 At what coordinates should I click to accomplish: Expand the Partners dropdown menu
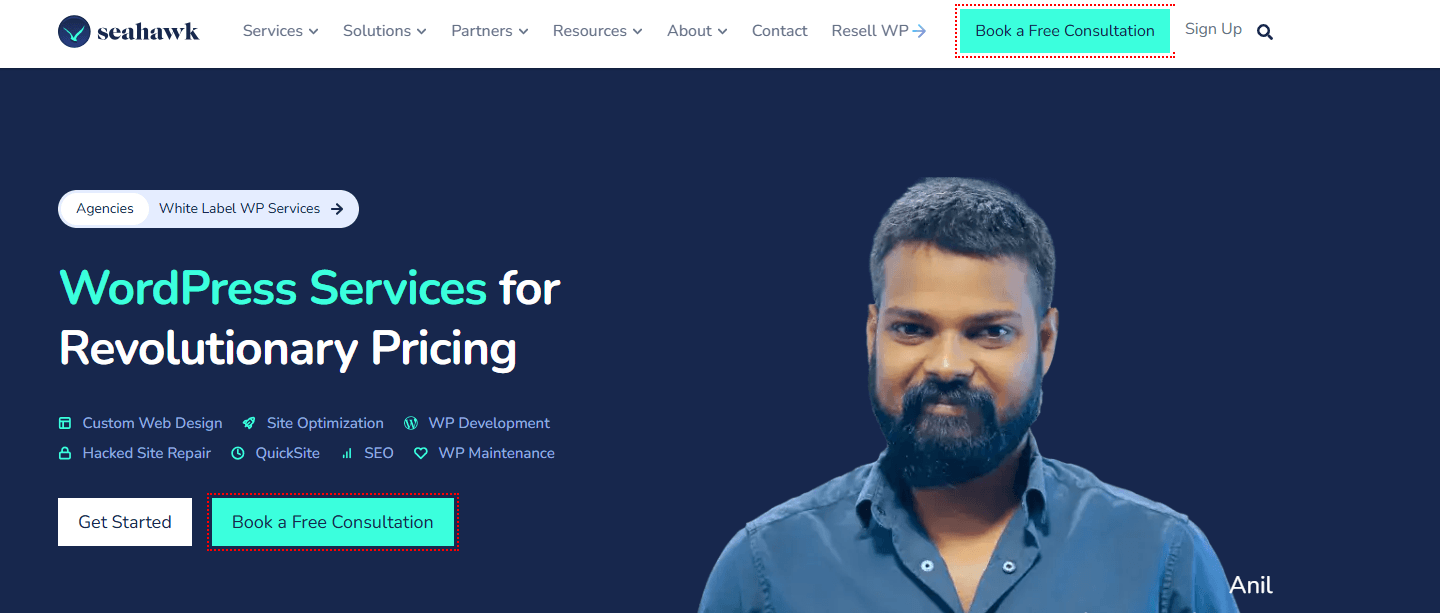[490, 31]
